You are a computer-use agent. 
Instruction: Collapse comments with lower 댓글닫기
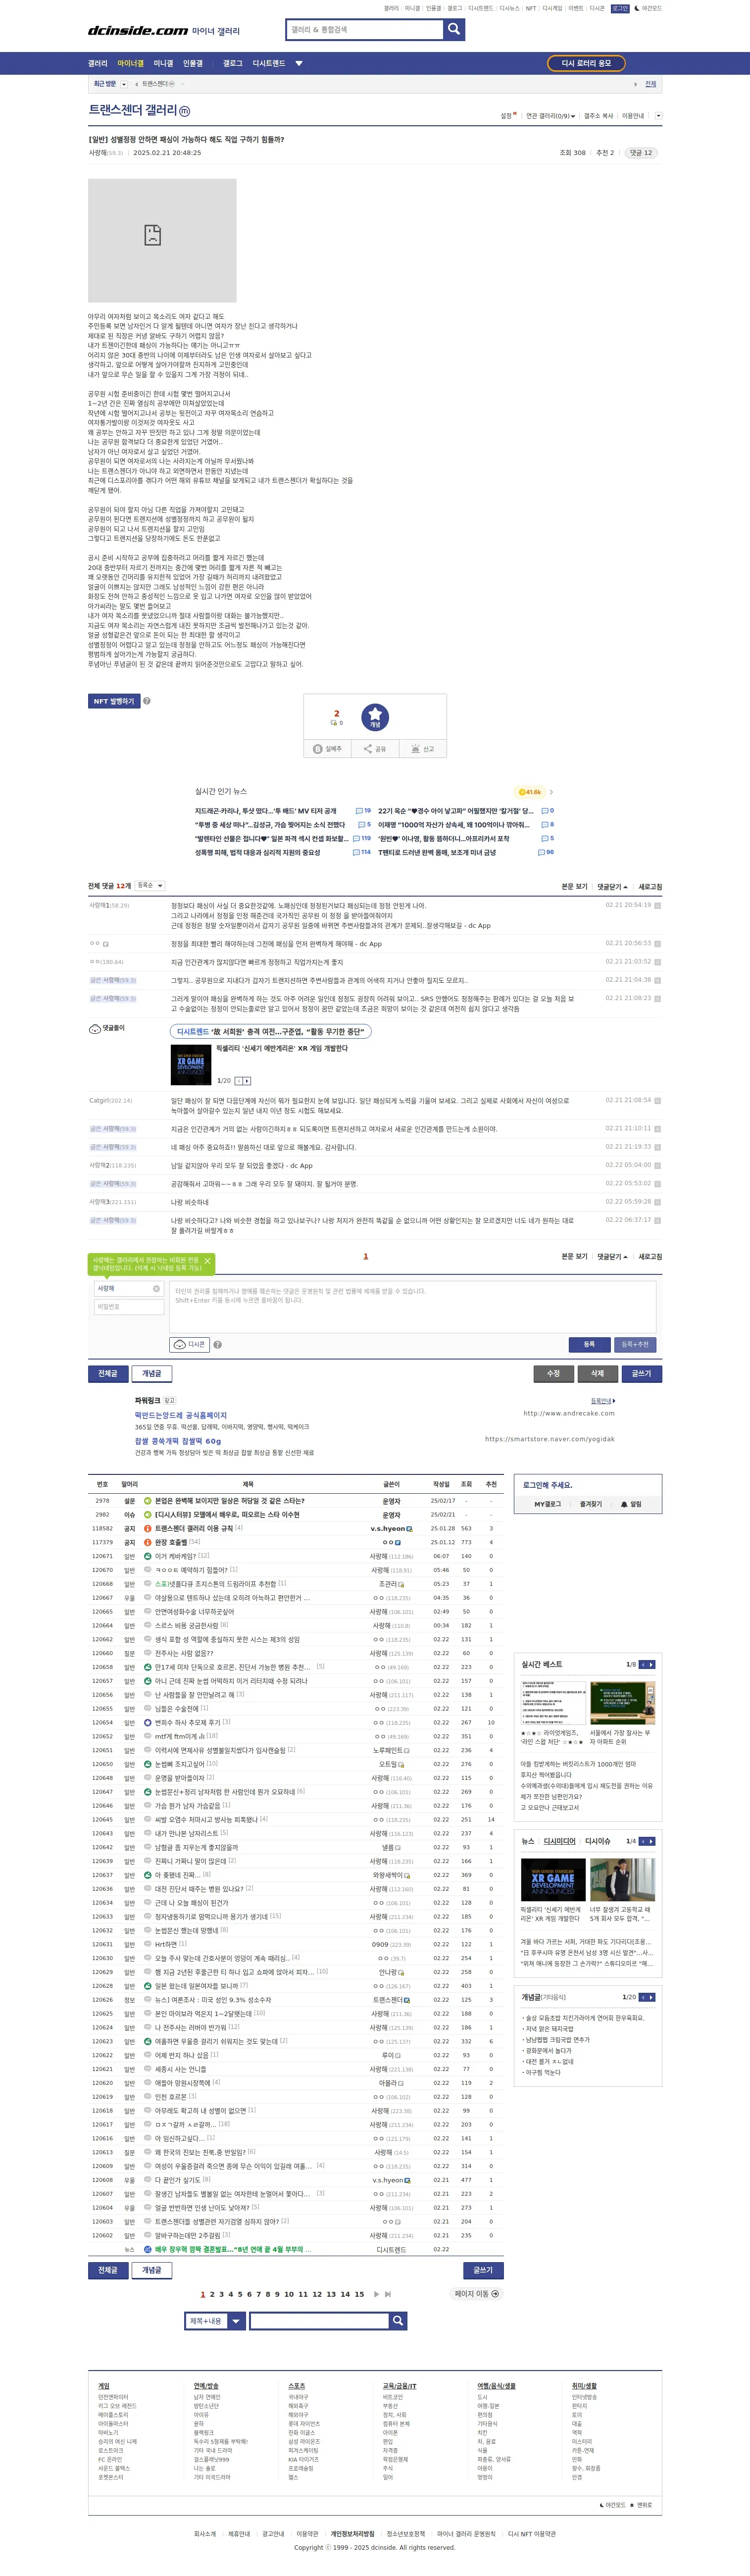[x=612, y=1256]
